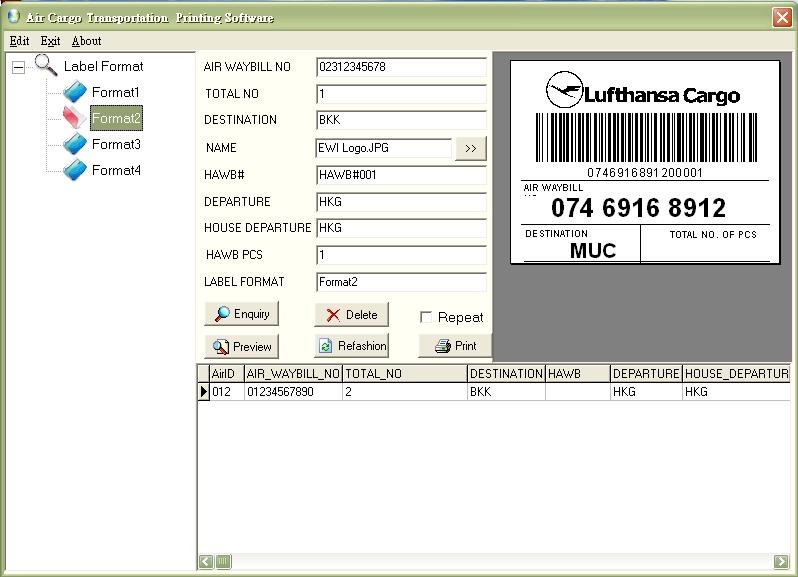Click the >> browse button next to NAME
Viewport: 798px width, 577px height.
coord(470,148)
